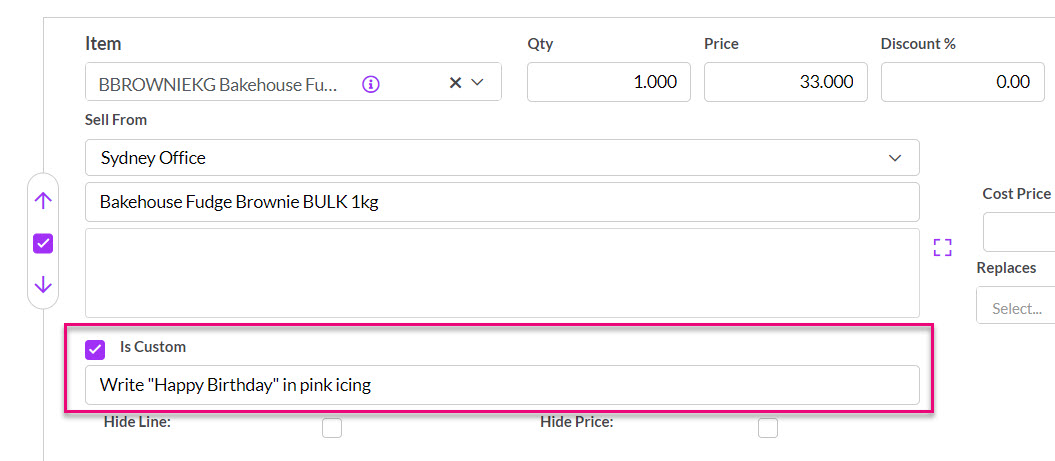Open the Replaces select dropdown
Viewport: 1055px width, 461px height.
pyautogui.click(x=1016, y=306)
